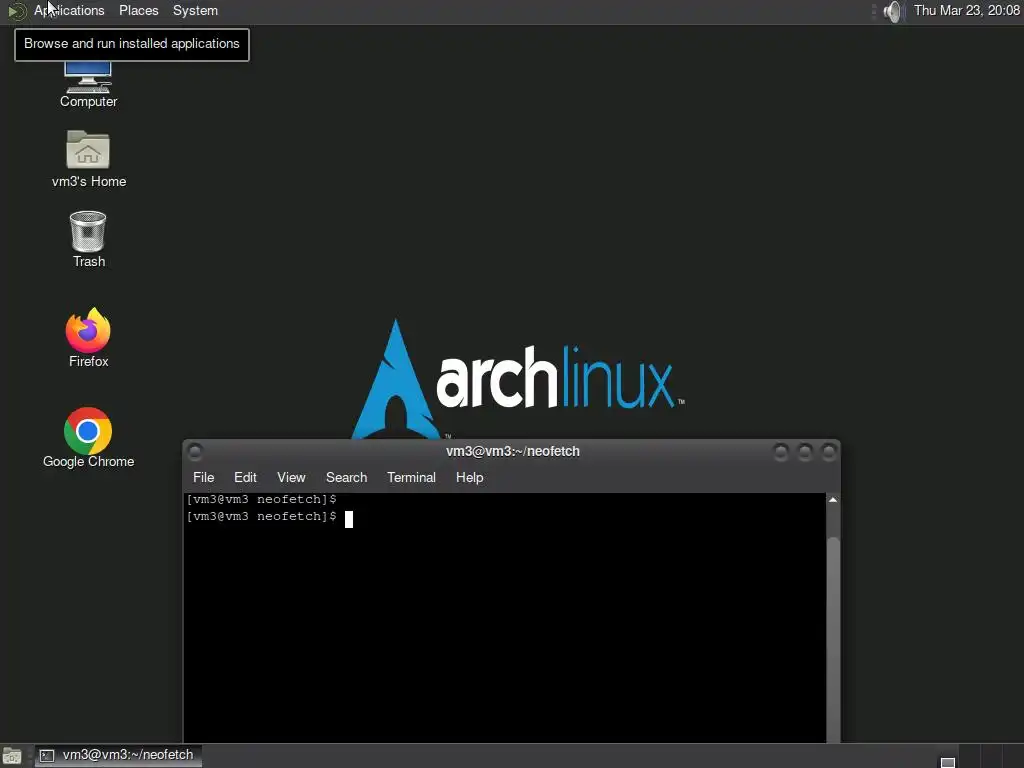Open the volume control speaker icon
Viewport: 1024px width, 768px height.
(892, 11)
